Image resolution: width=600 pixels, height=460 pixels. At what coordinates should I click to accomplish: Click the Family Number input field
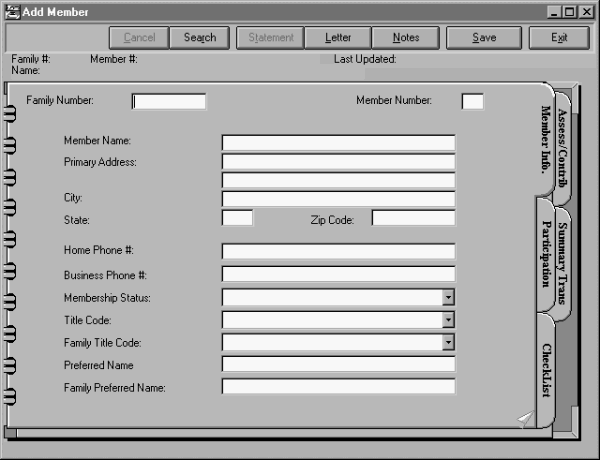tap(169, 101)
